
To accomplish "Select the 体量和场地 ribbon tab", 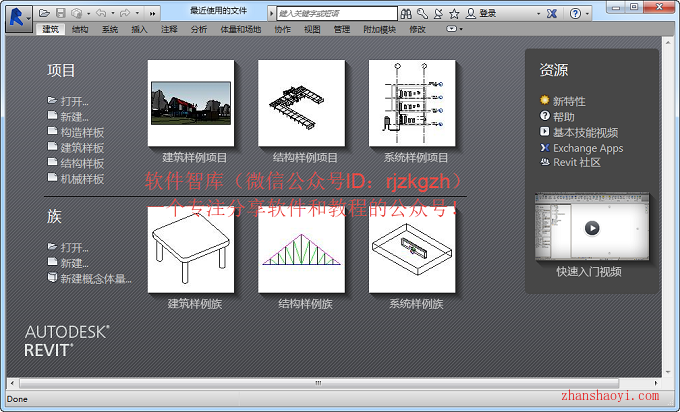I will 241,29.
